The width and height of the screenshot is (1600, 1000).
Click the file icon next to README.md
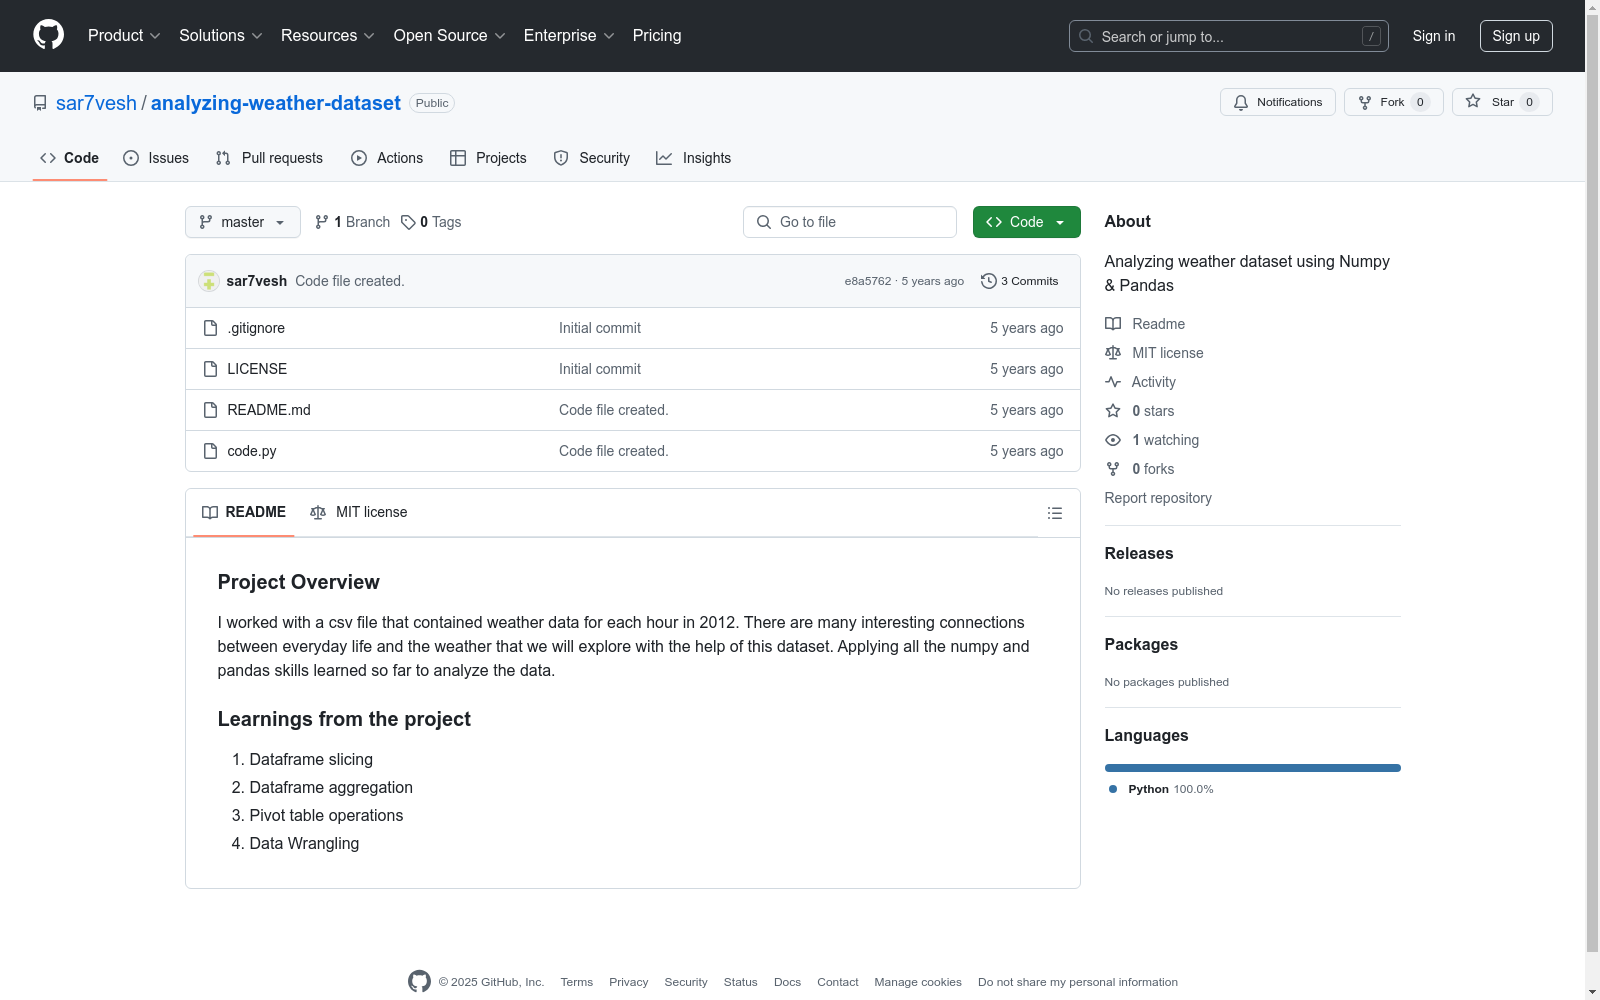(210, 410)
